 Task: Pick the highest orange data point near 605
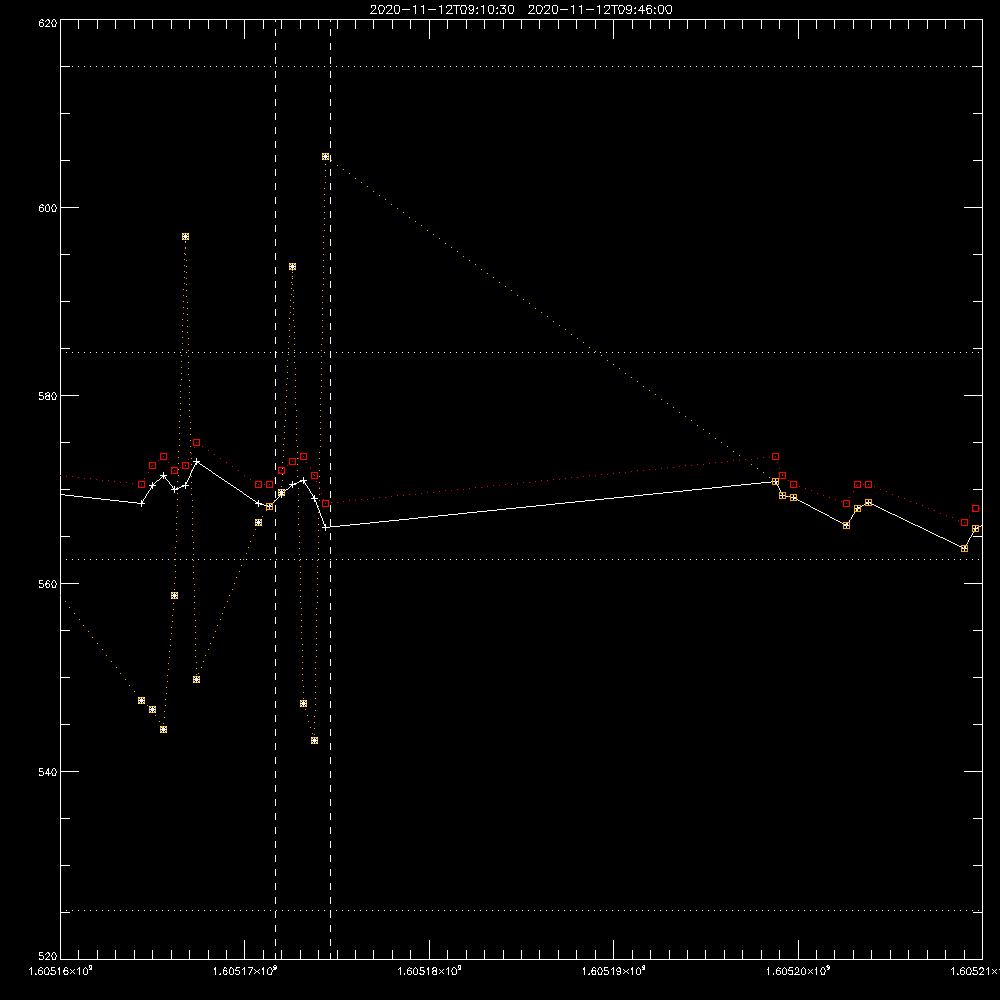pos(325,156)
